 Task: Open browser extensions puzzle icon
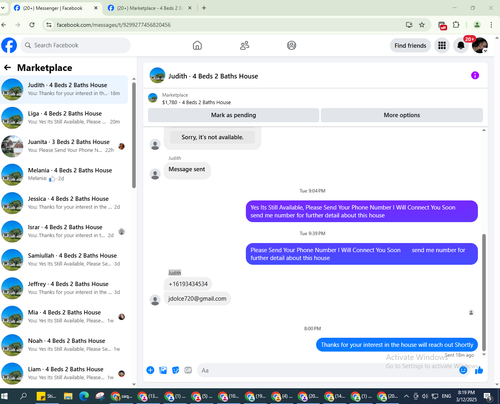[x=456, y=25]
